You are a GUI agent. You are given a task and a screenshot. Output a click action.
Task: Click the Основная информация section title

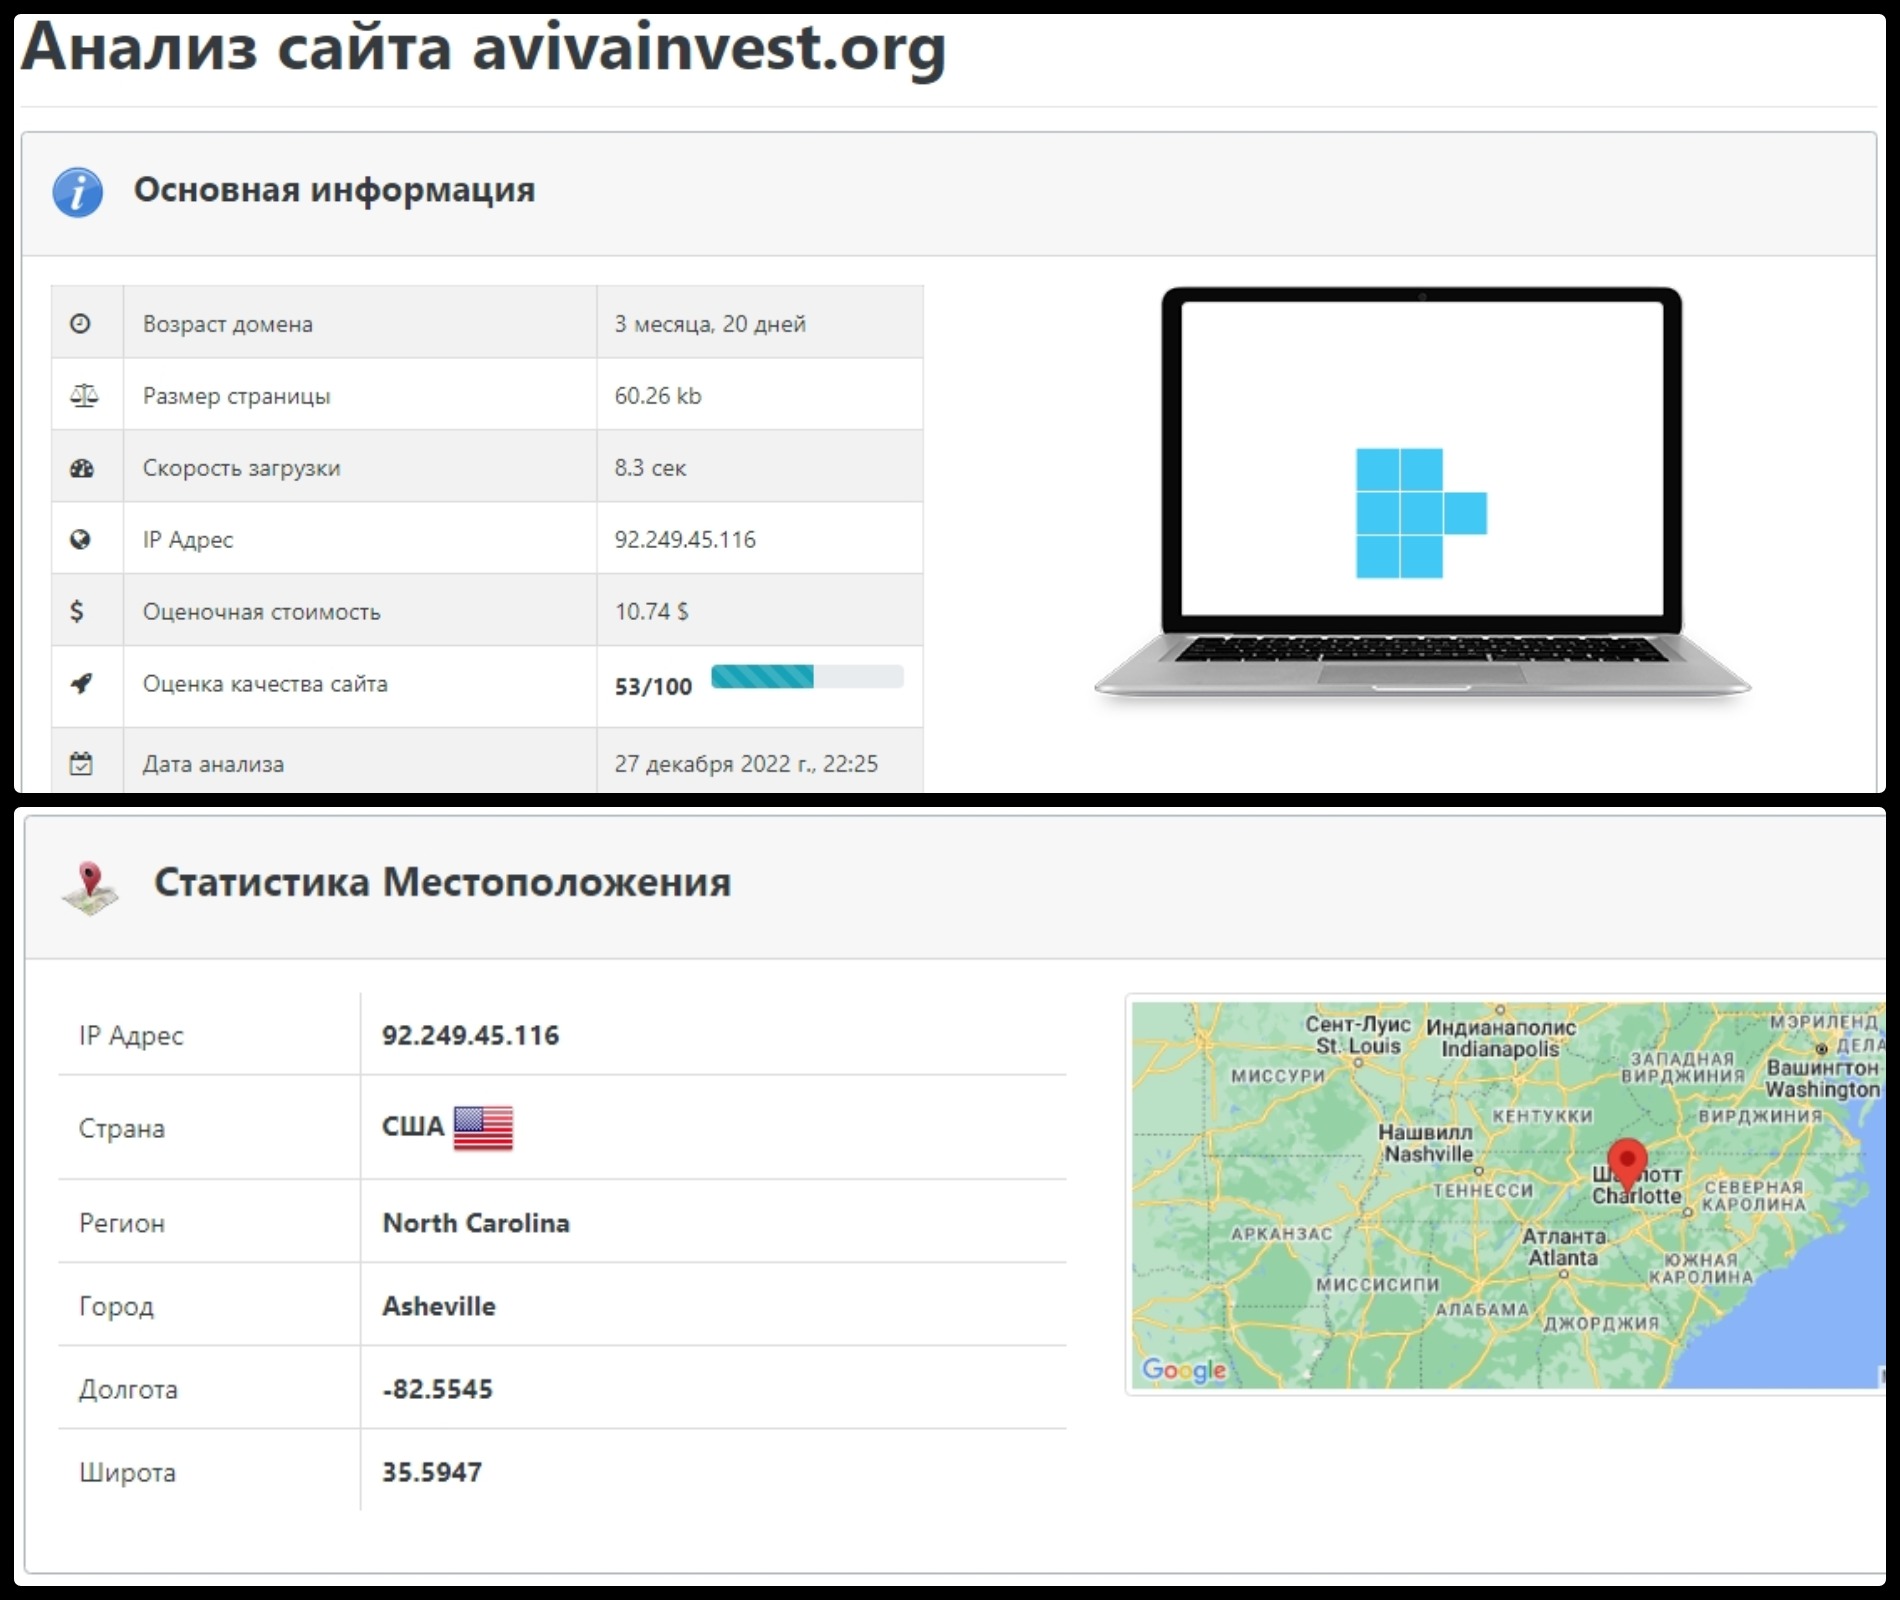click(335, 190)
